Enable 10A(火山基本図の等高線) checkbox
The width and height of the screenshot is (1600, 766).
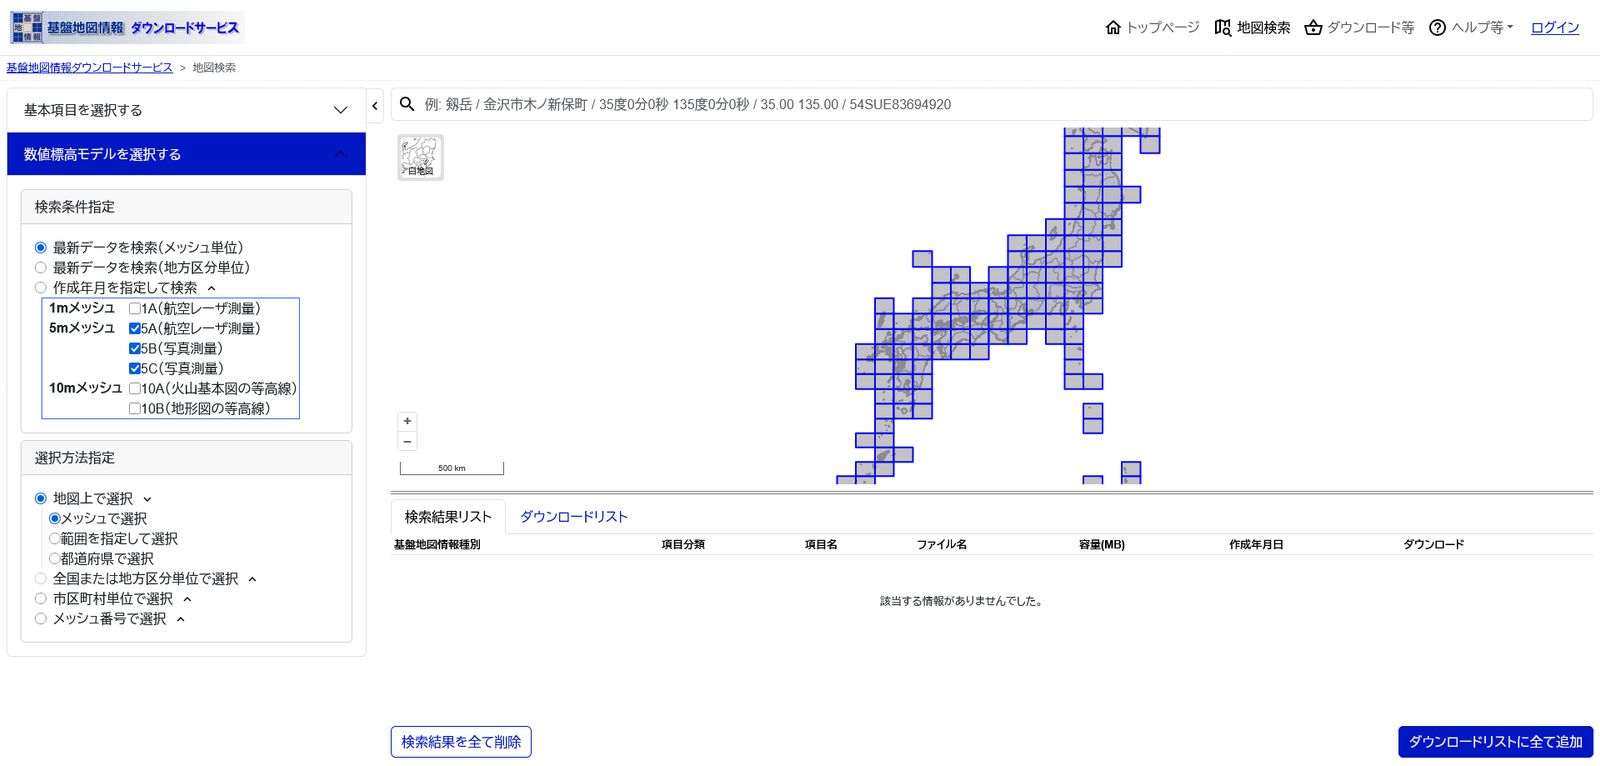click(135, 389)
